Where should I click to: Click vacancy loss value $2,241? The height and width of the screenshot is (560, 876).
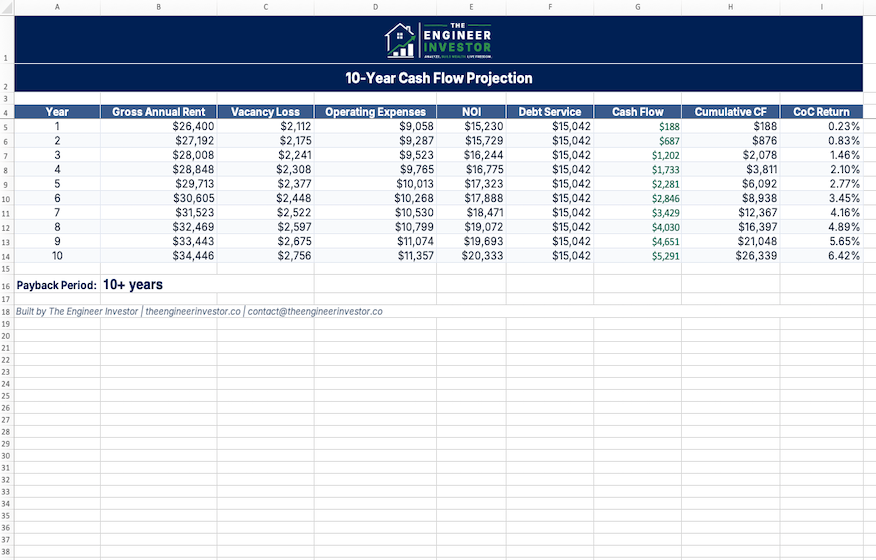point(294,155)
